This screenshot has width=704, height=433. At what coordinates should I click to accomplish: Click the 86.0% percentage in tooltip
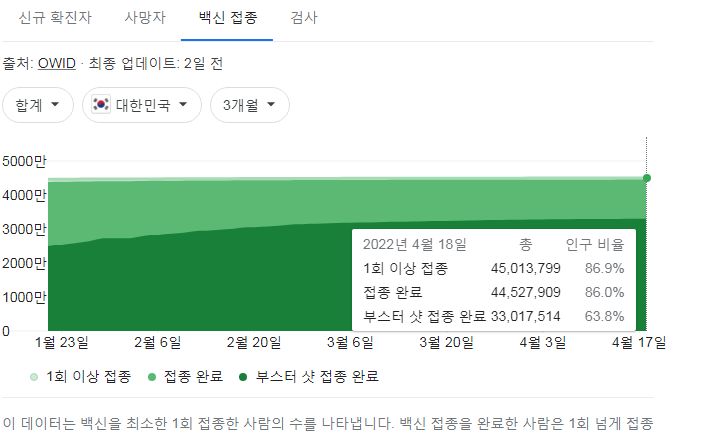pyautogui.click(x=604, y=292)
